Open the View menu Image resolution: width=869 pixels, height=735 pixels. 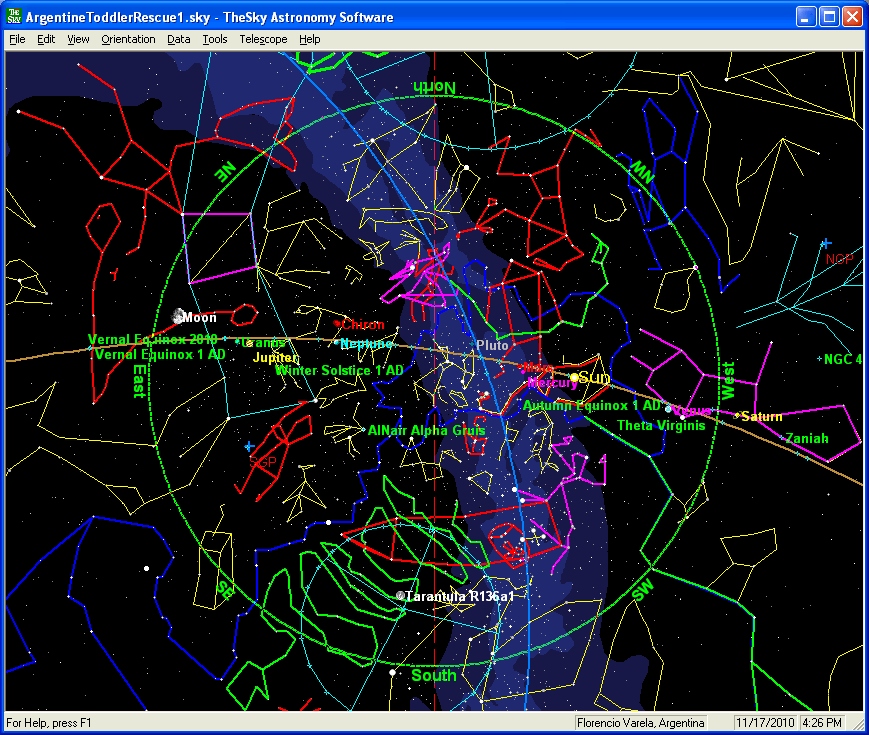coord(78,39)
